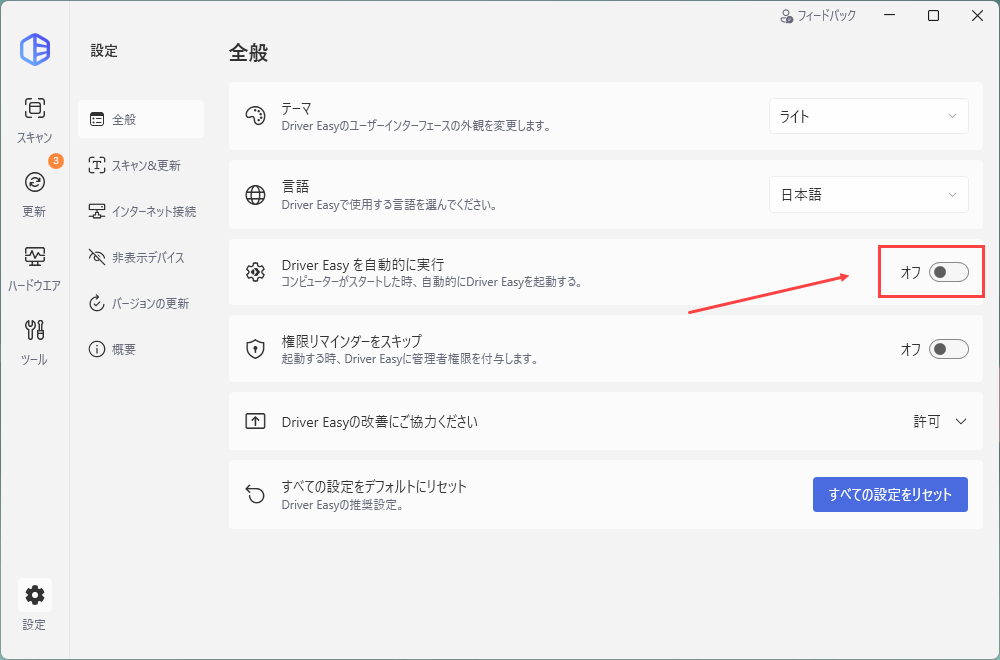Open the ツール tools icon

click(x=34, y=330)
